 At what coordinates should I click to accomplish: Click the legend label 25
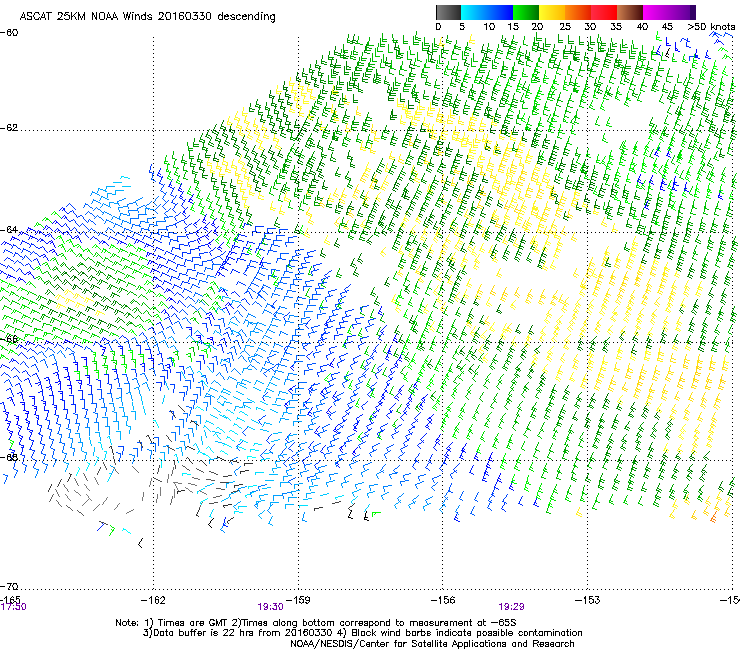pyautogui.click(x=565, y=27)
